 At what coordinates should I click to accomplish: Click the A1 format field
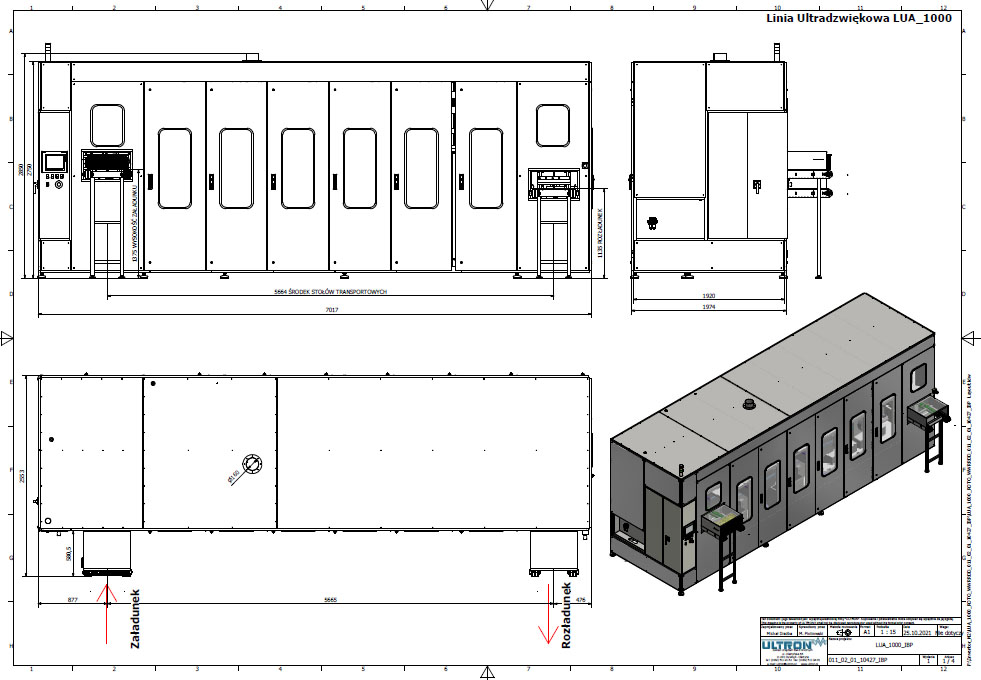click(x=866, y=632)
